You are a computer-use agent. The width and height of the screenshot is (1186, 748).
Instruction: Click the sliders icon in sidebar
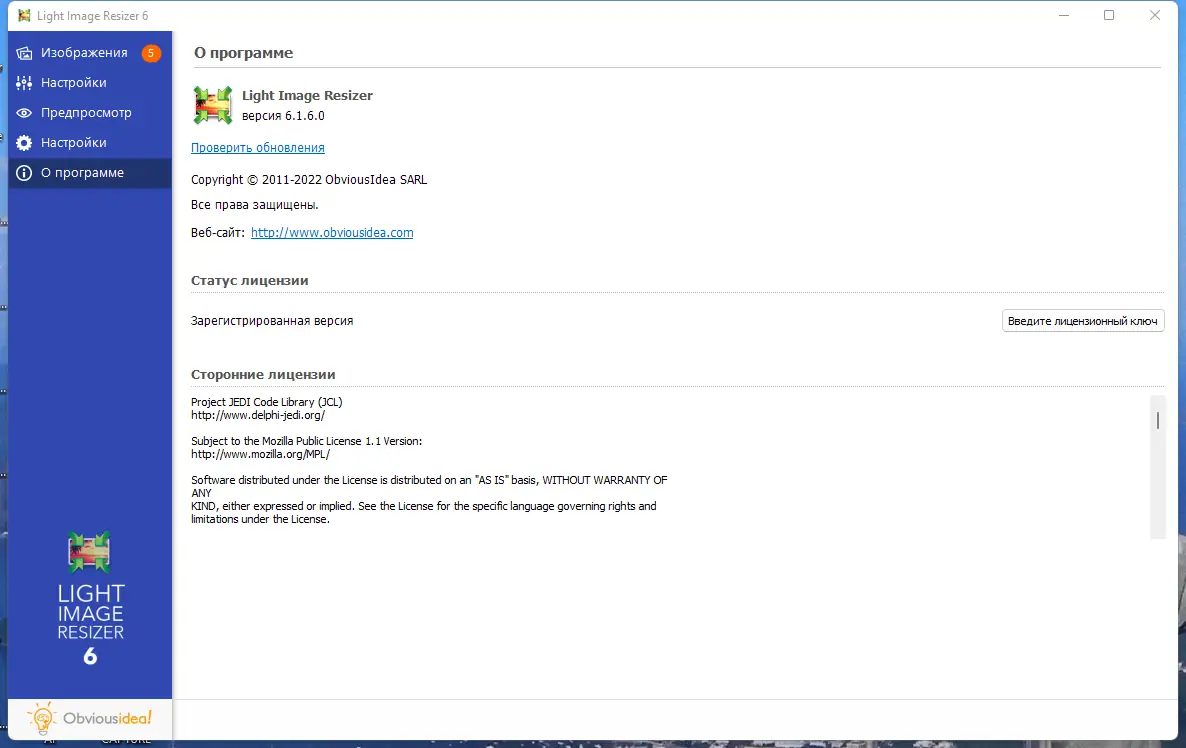coord(24,82)
